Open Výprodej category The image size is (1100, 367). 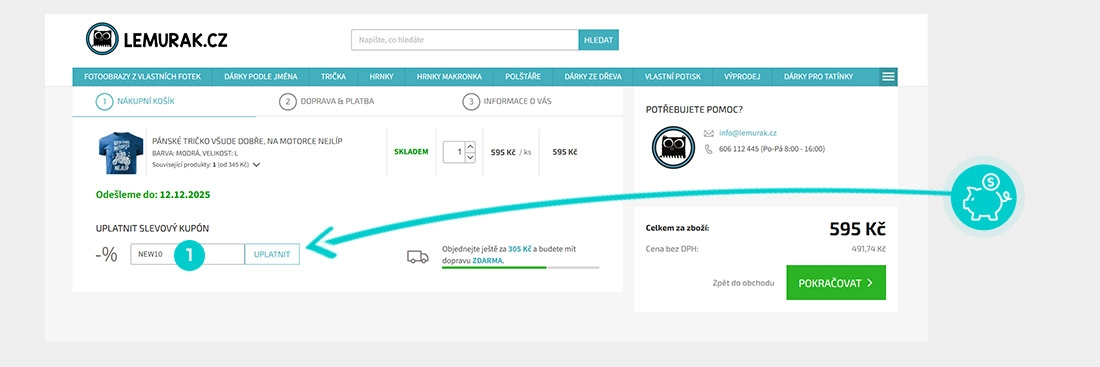tap(742, 76)
